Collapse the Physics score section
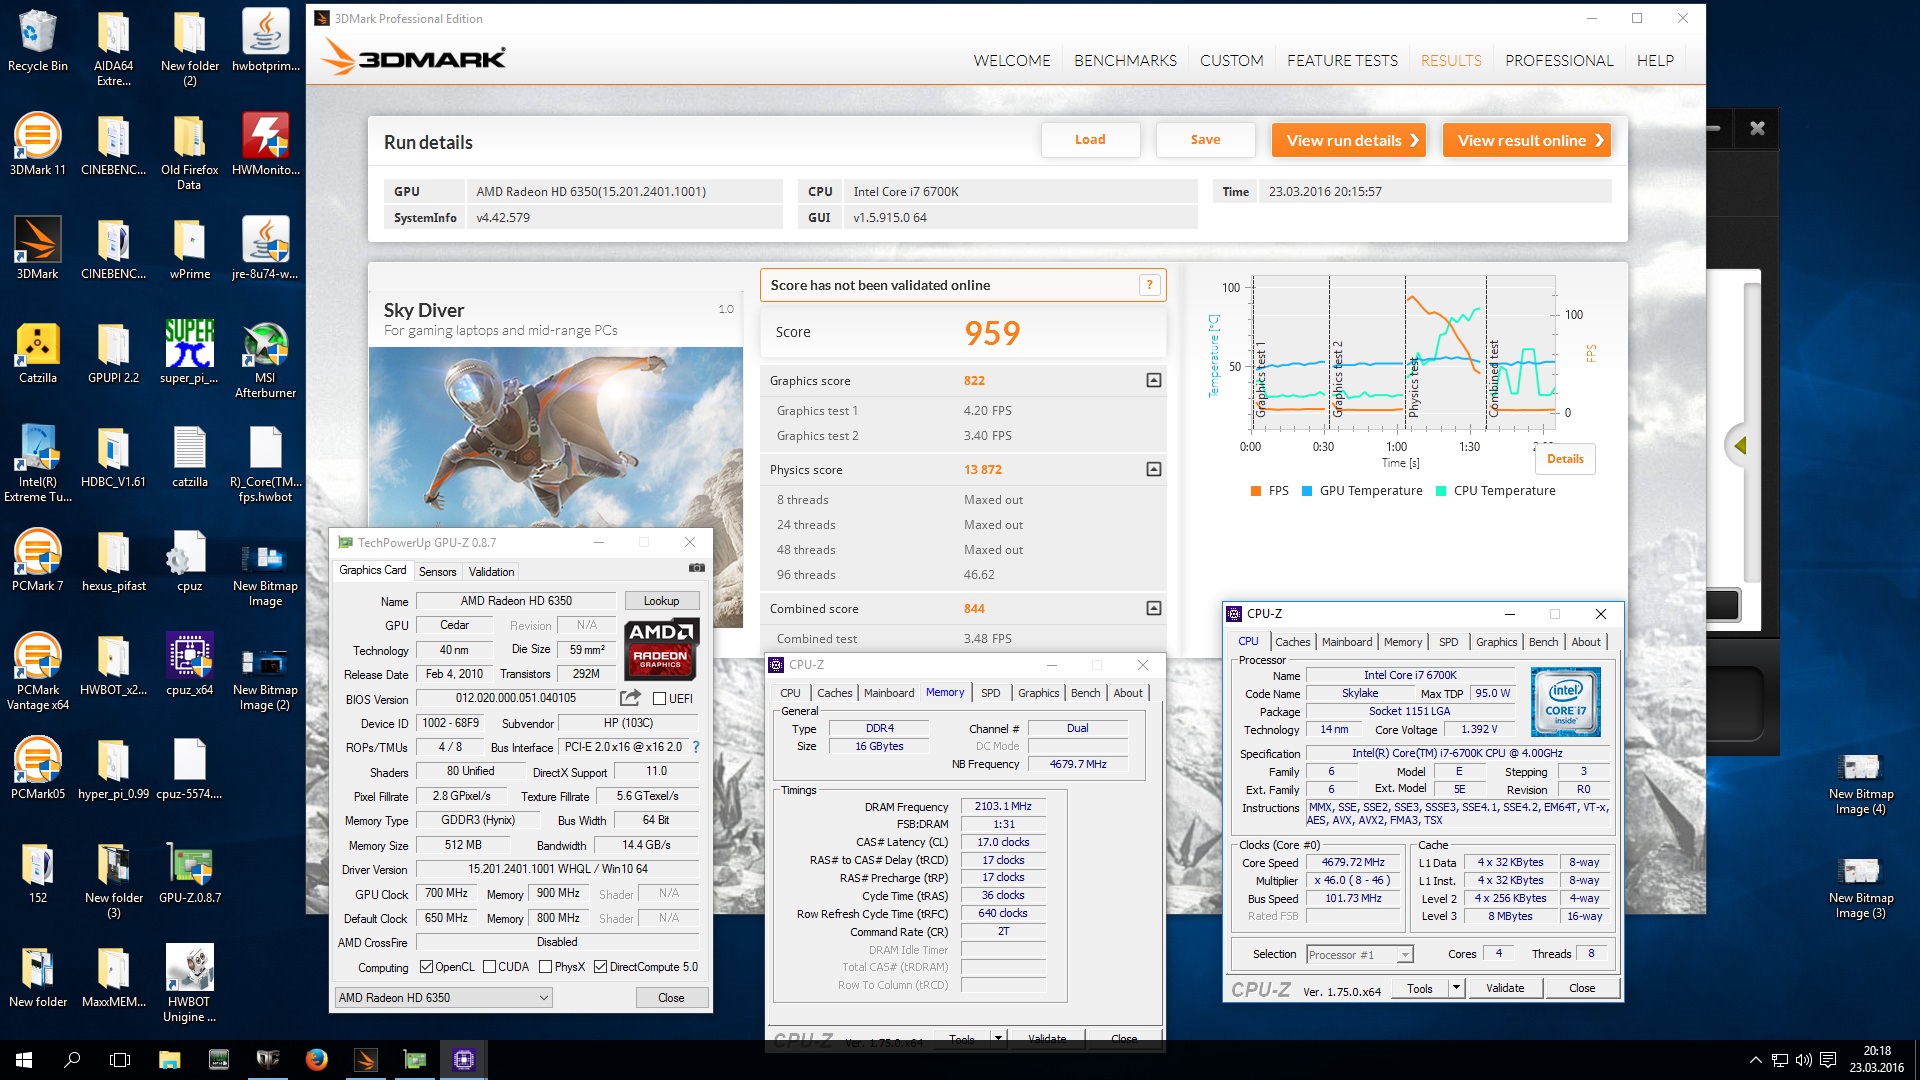Image resolution: width=1920 pixels, height=1080 pixels. [x=1153, y=469]
